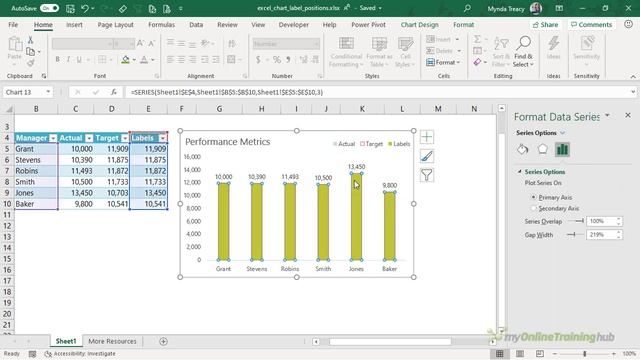Click the Share button
Viewport: 640px width, 360px height.
click(546, 24)
